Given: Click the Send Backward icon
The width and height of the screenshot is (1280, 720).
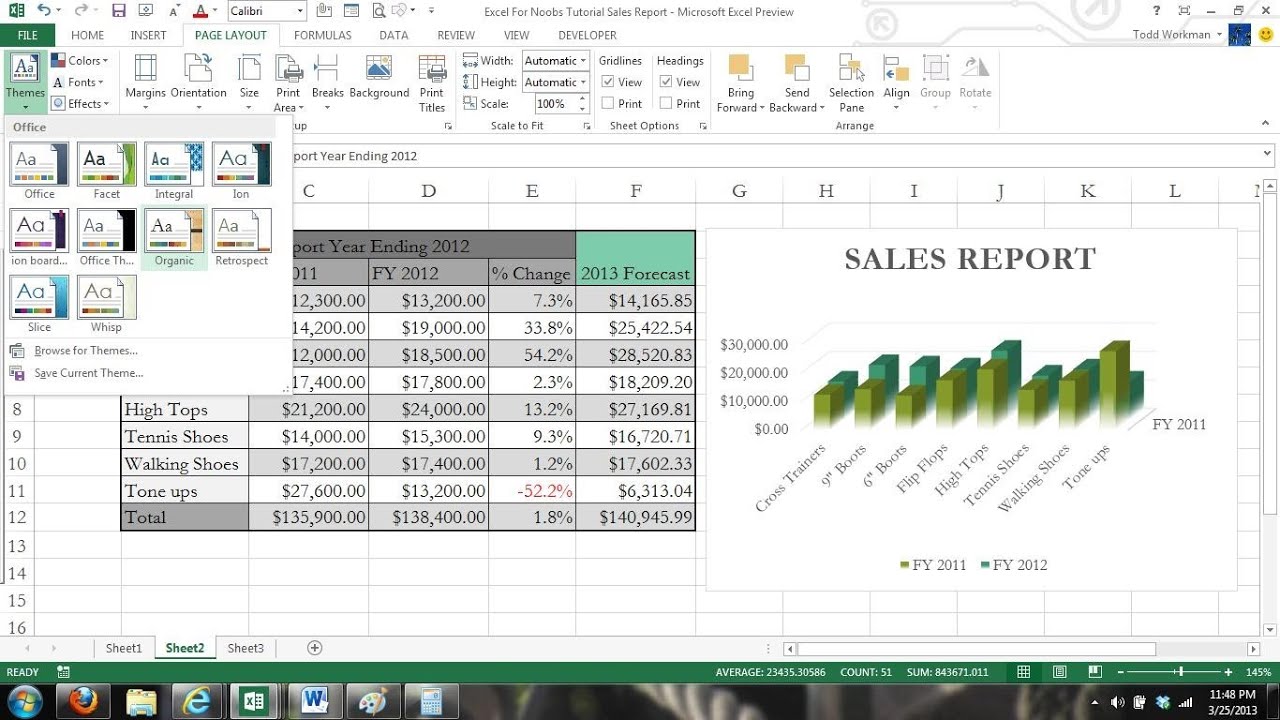Looking at the screenshot, I should point(797,68).
